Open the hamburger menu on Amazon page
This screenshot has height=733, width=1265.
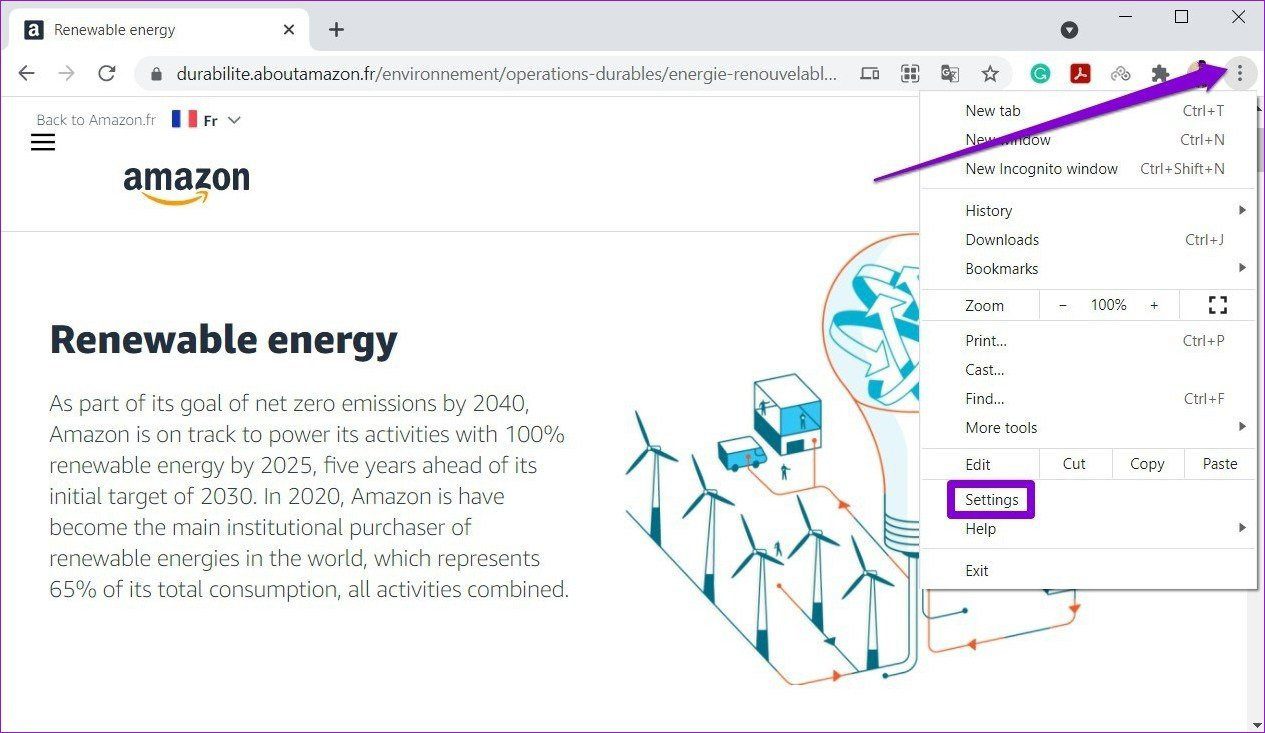(x=43, y=142)
